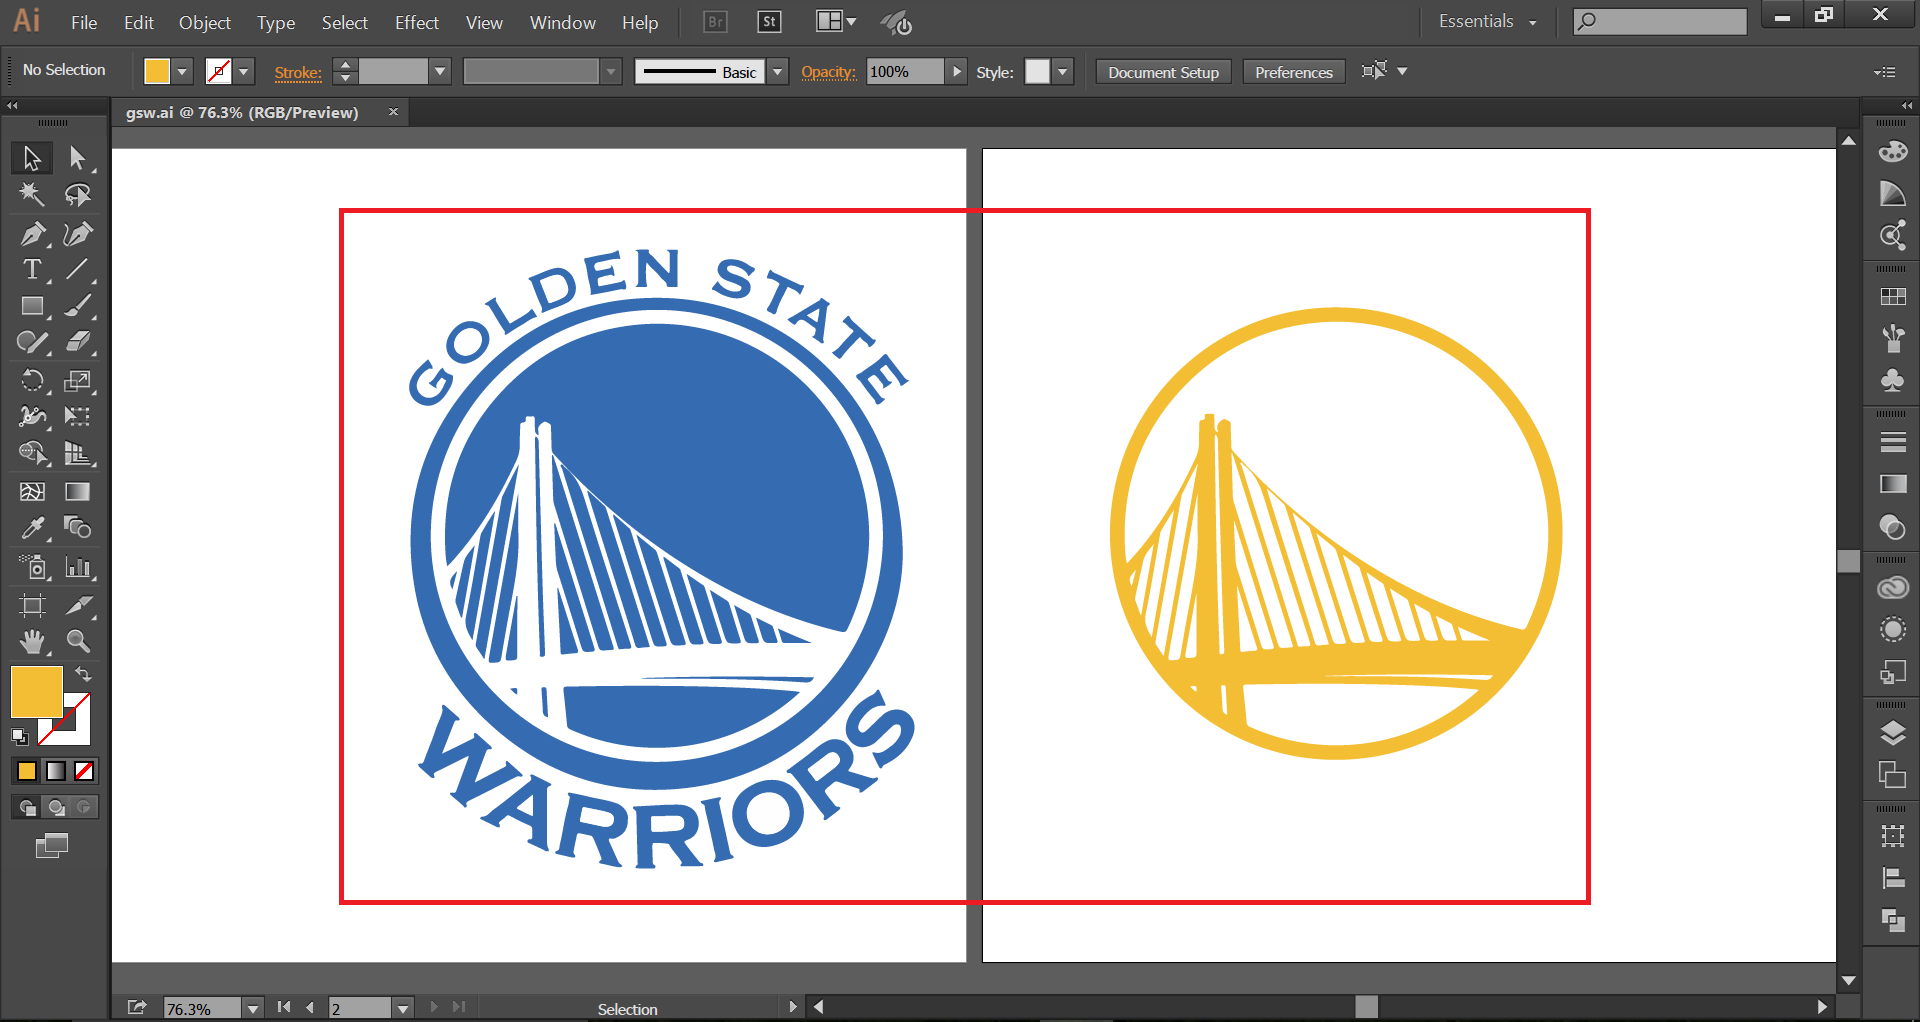Set paint mode to None
The width and height of the screenshot is (1920, 1022).
(x=85, y=771)
